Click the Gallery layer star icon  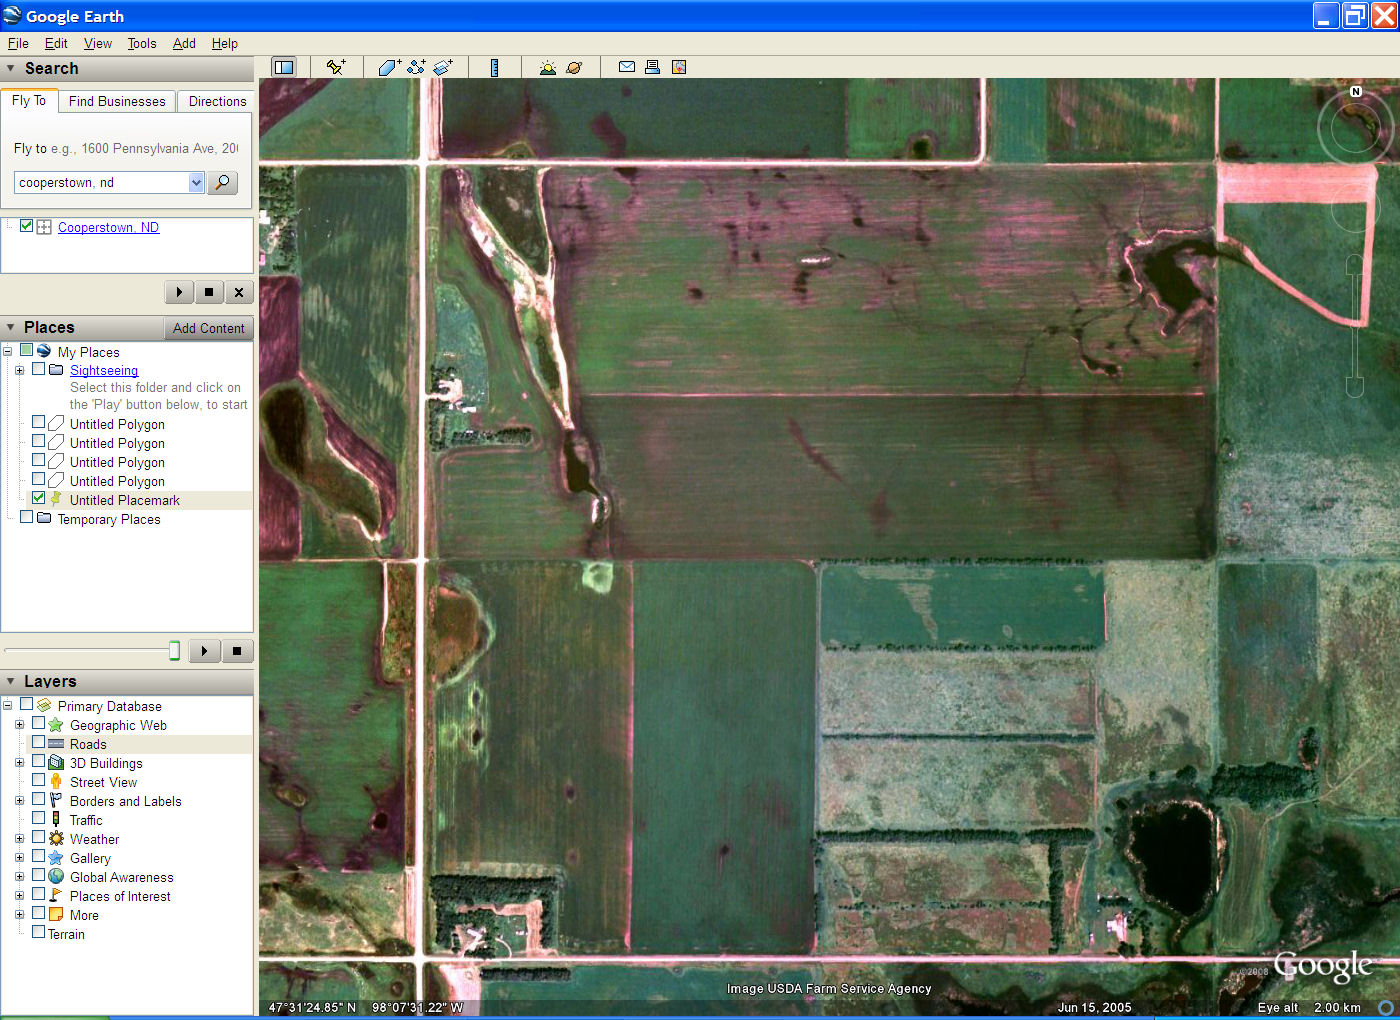click(56, 858)
